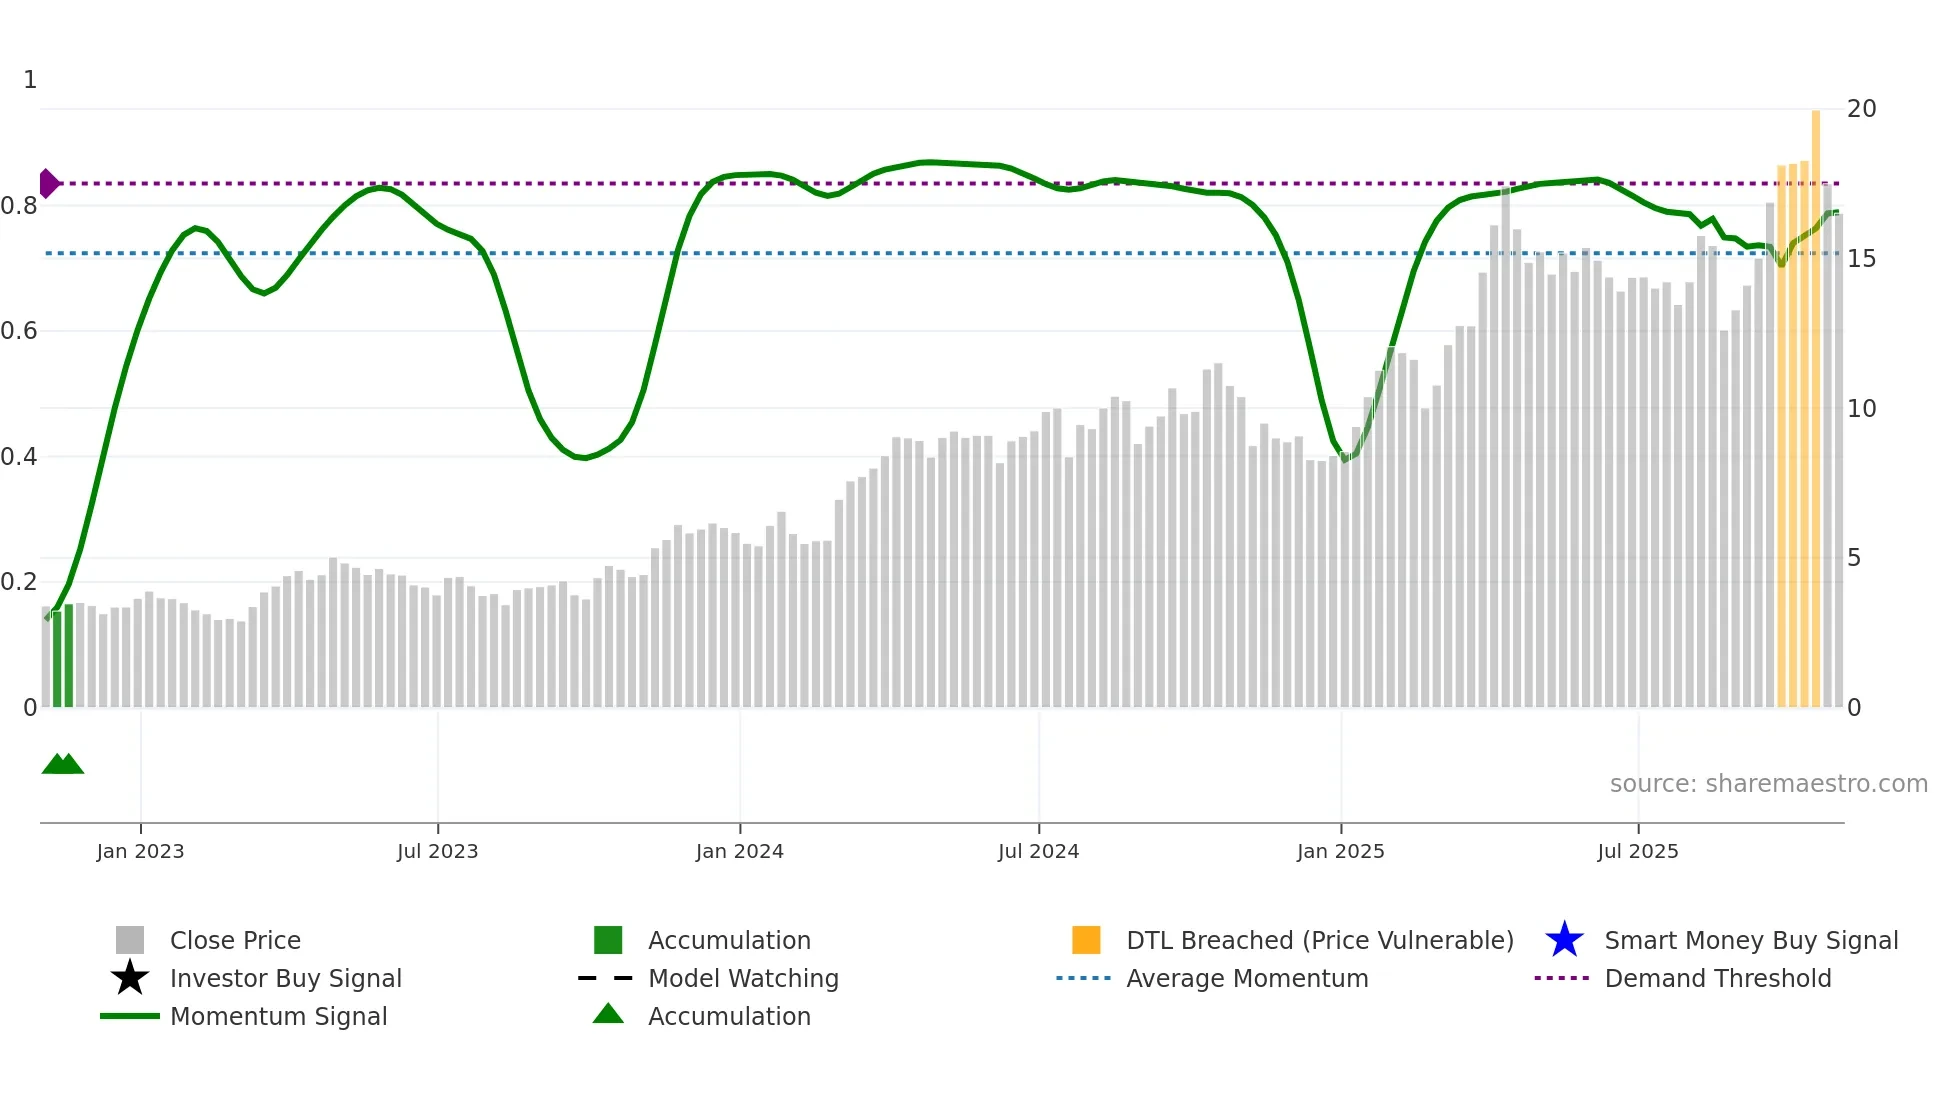The image size is (1960, 1102).
Task: Toggle the Average Momentum legend entry
Action: tap(1246, 978)
